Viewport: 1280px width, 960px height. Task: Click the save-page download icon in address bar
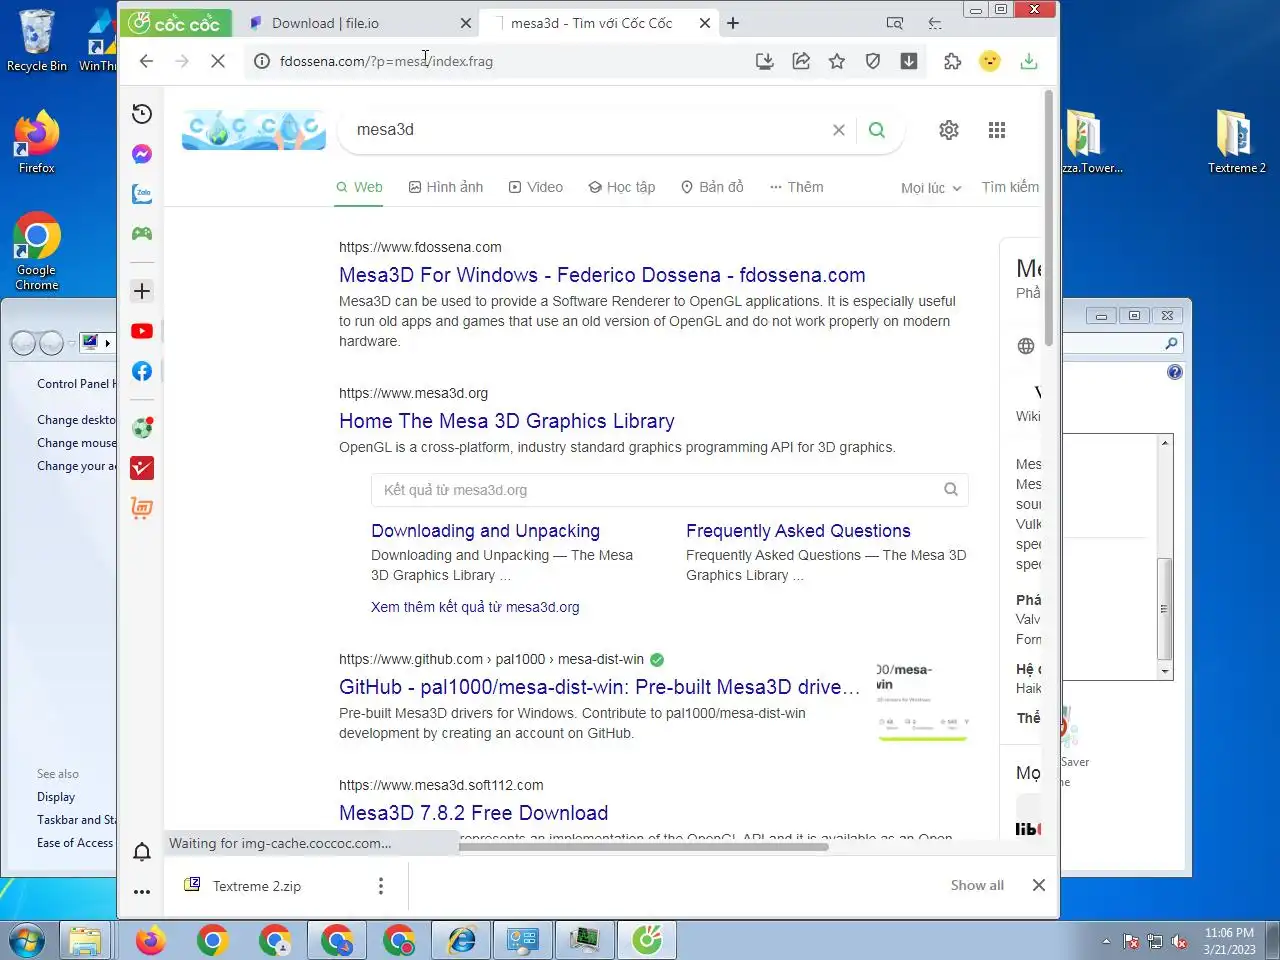point(765,61)
